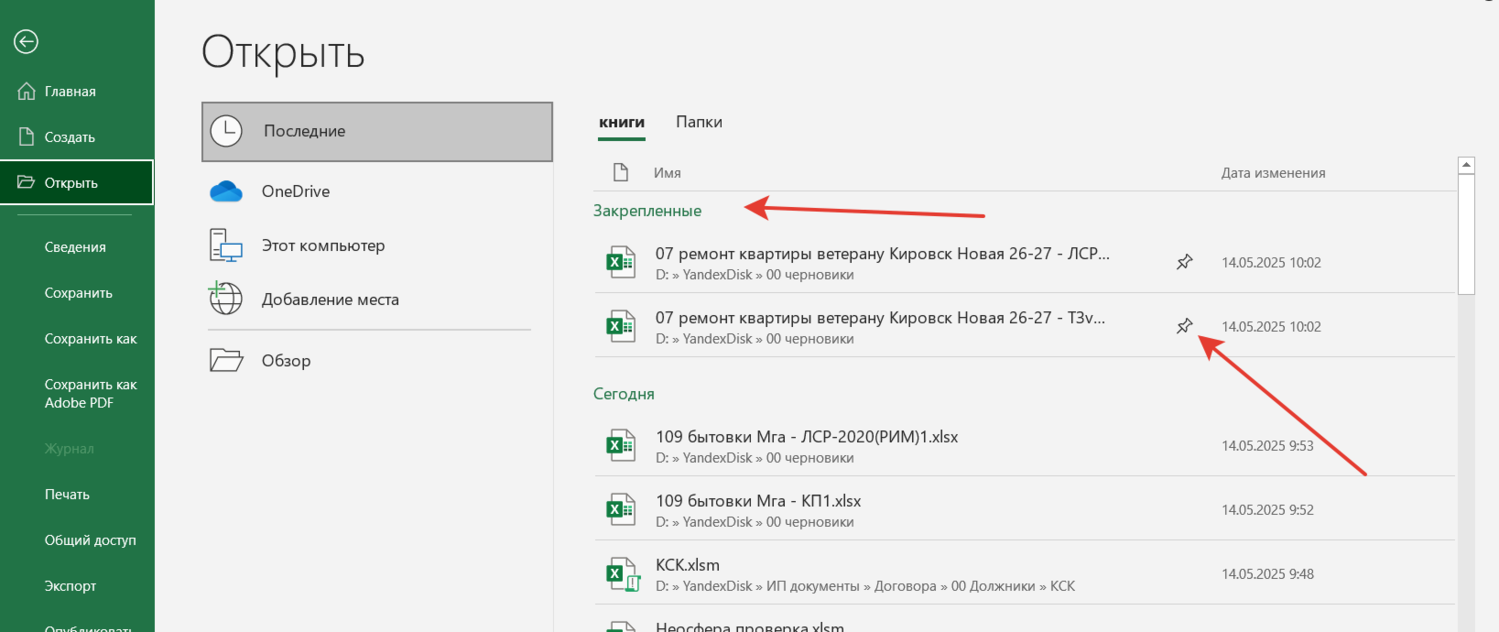
Task: Click Печать in the sidebar
Action: point(67,494)
